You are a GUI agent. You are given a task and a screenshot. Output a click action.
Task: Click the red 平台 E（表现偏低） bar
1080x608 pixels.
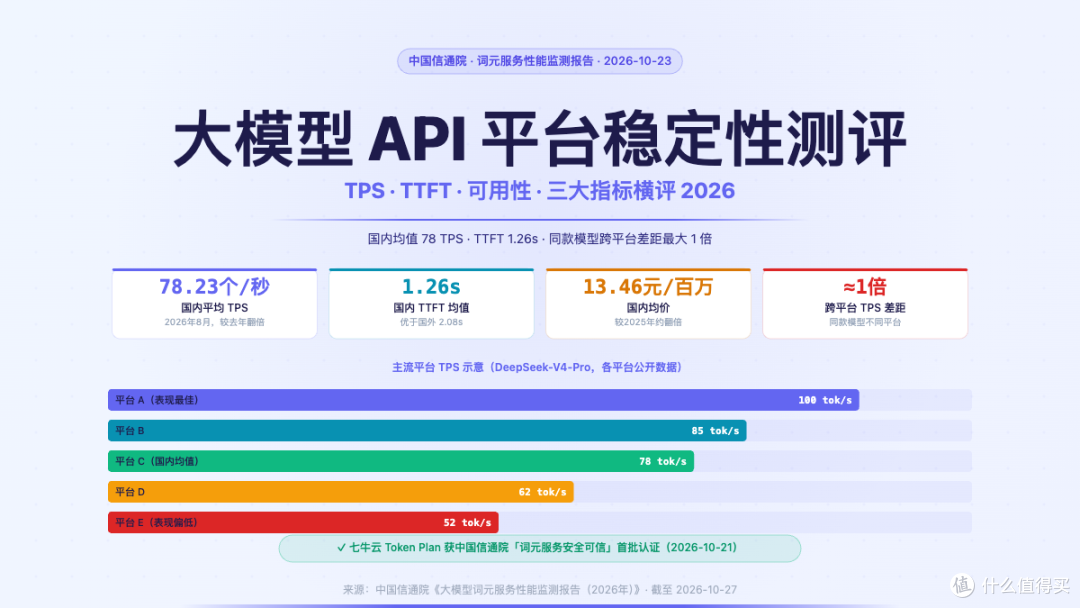click(x=303, y=523)
